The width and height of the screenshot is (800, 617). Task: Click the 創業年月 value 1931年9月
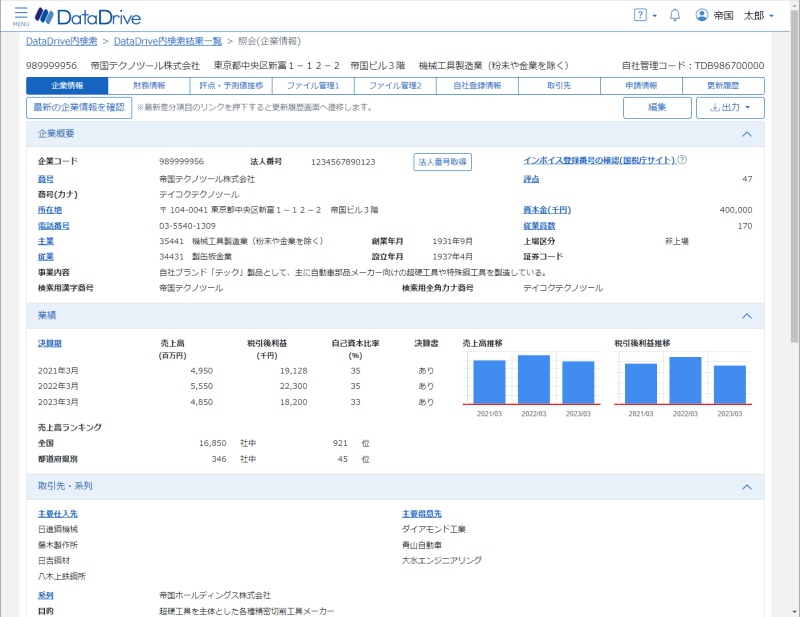click(x=452, y=241)
